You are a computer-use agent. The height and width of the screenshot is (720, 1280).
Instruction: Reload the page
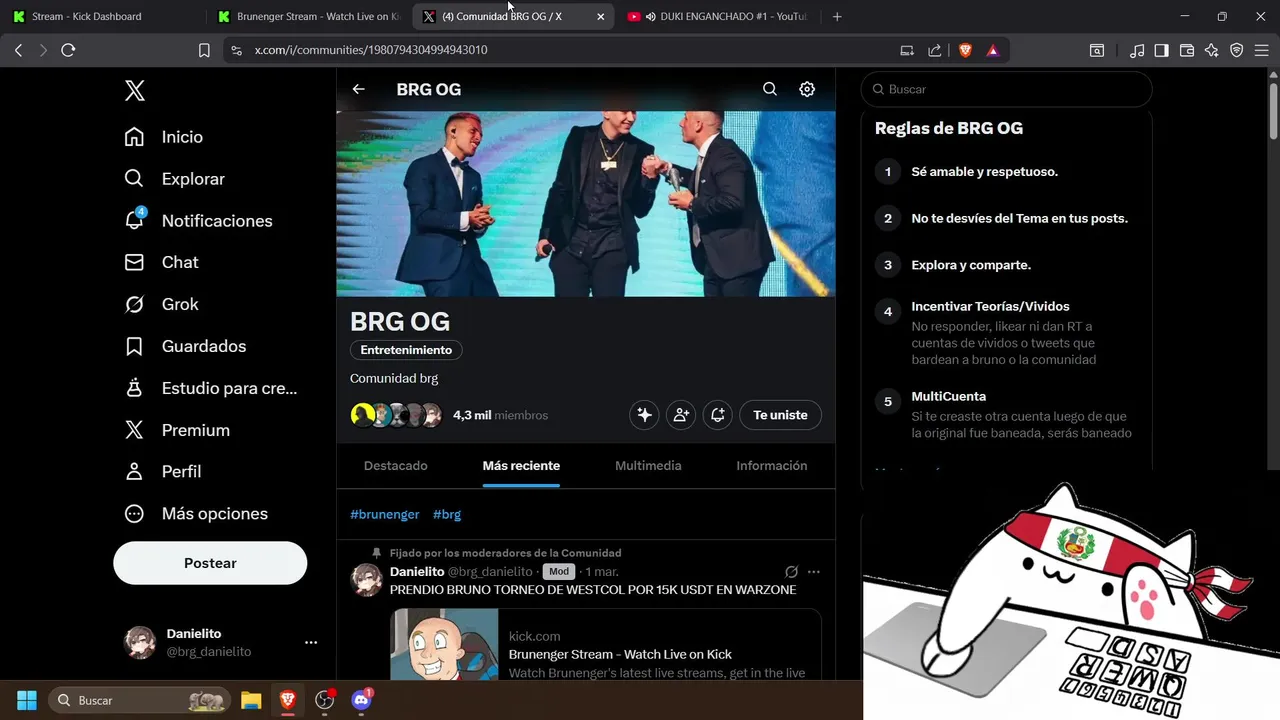pos(68,50)
